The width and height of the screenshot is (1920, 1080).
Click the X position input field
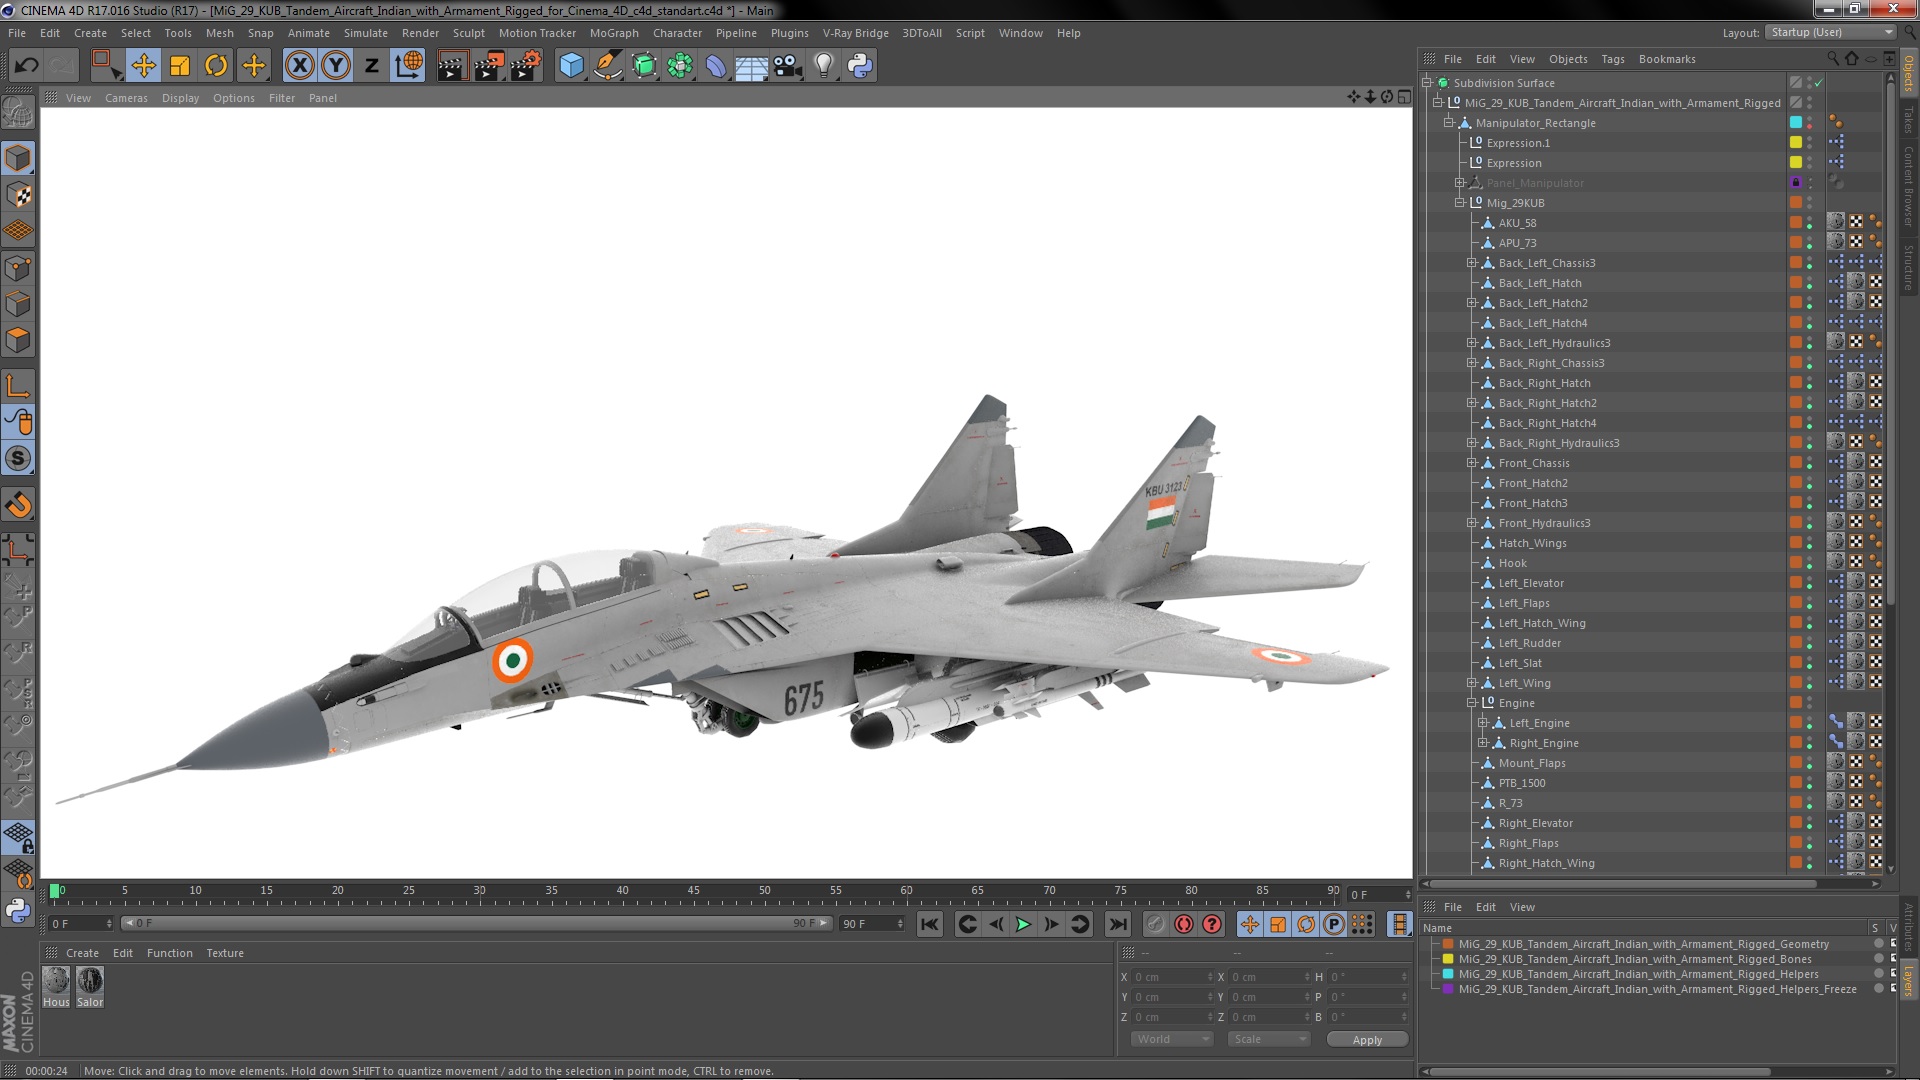tap(1170, 977)
